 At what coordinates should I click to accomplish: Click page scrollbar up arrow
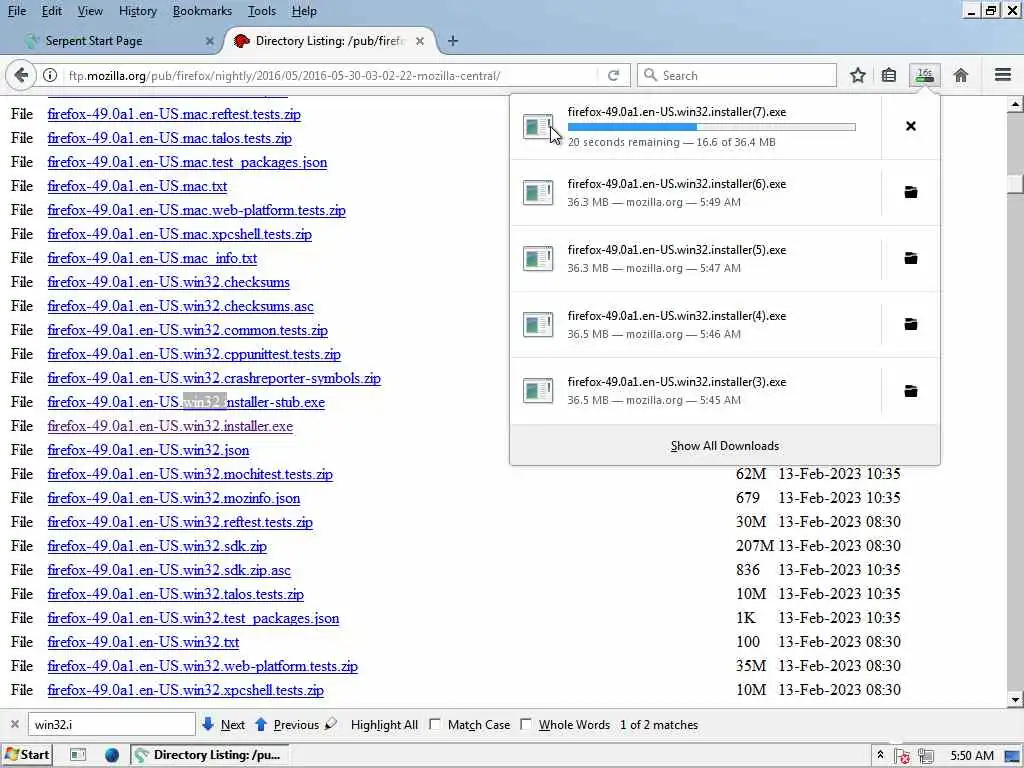(x=1015, y=104)
